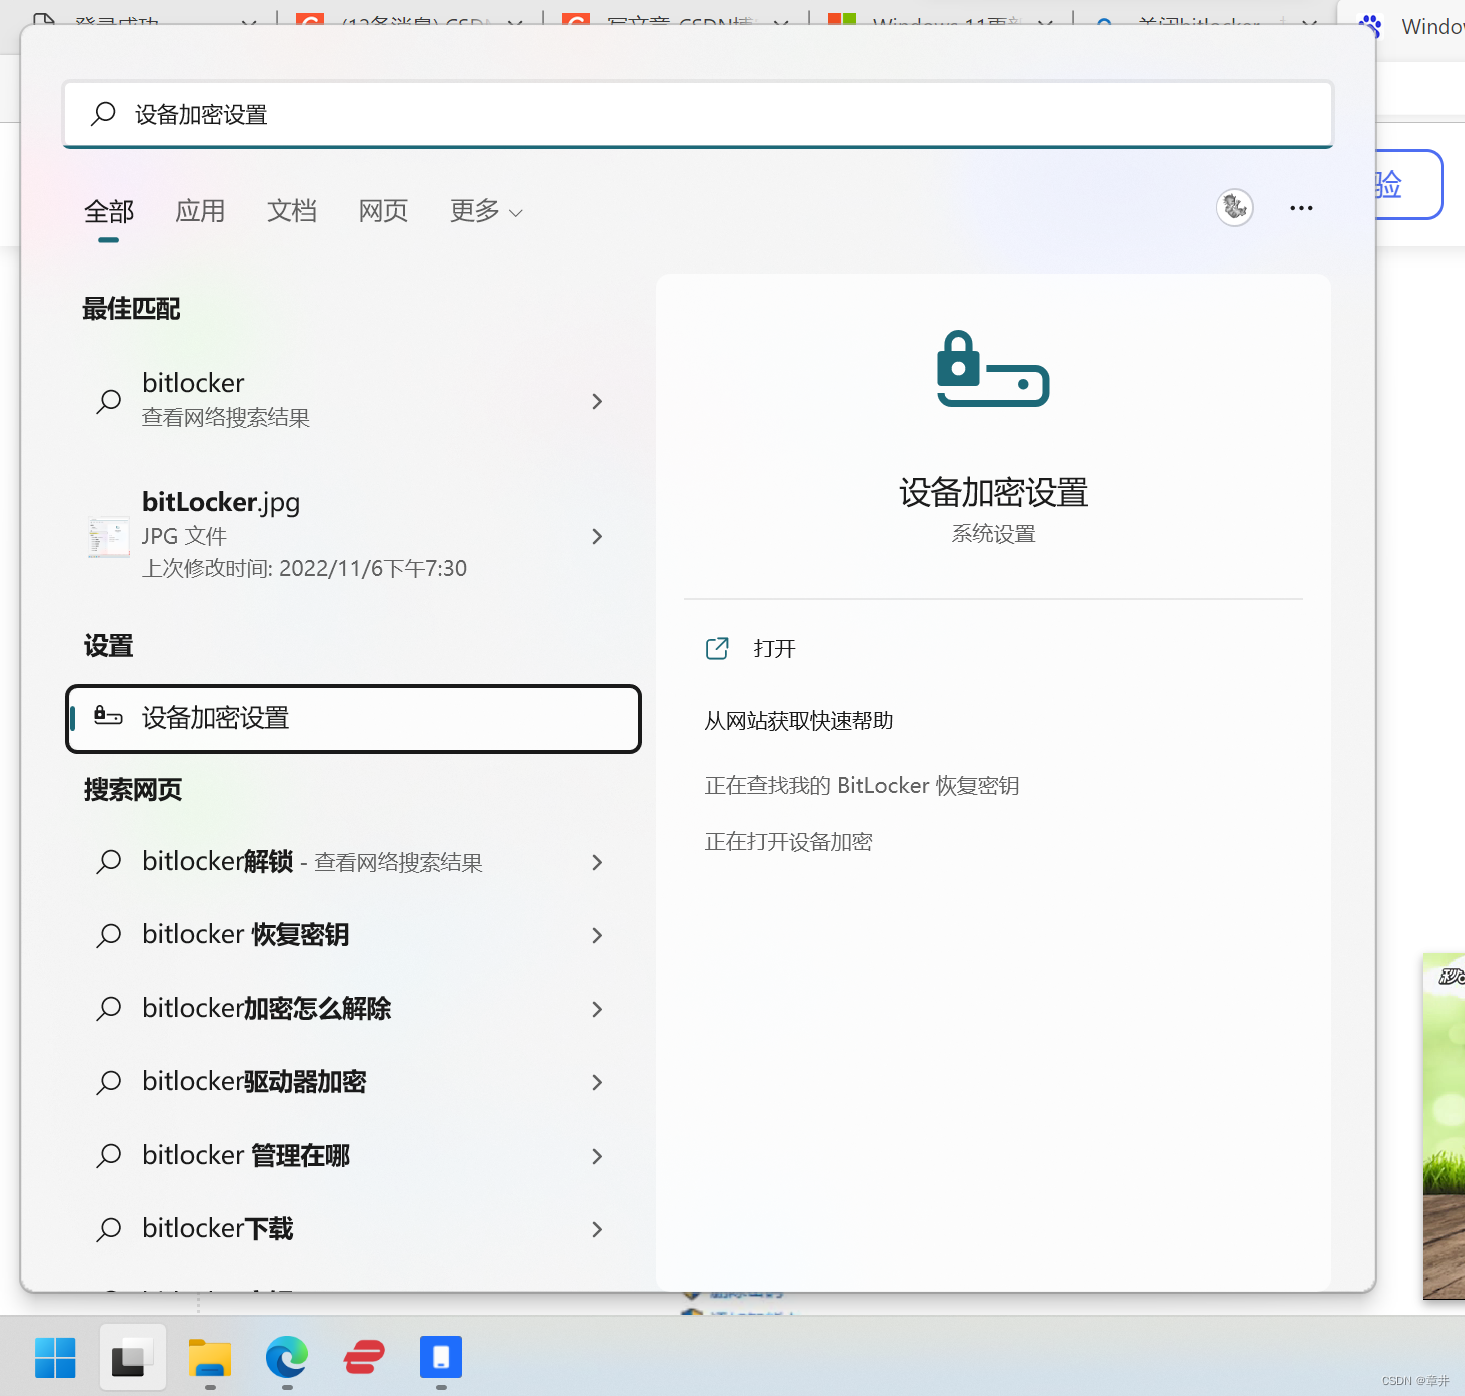Switch to the 应用 tab

point(200,211)
